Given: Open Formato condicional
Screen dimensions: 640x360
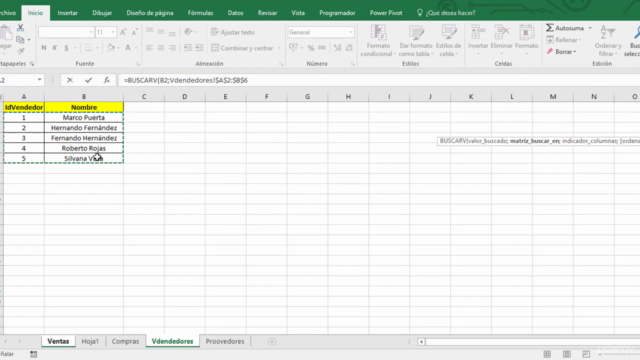Looking at the screenshot, I should point(378,41).
